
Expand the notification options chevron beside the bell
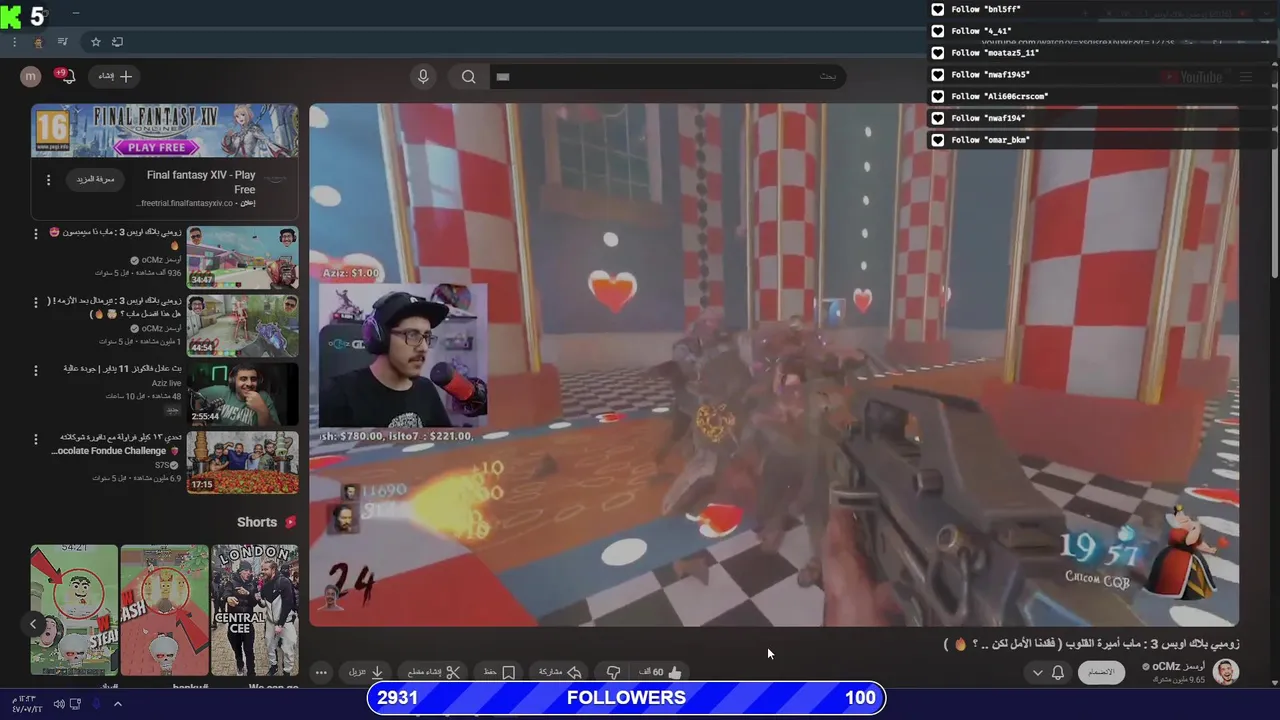click(1037, 672)
